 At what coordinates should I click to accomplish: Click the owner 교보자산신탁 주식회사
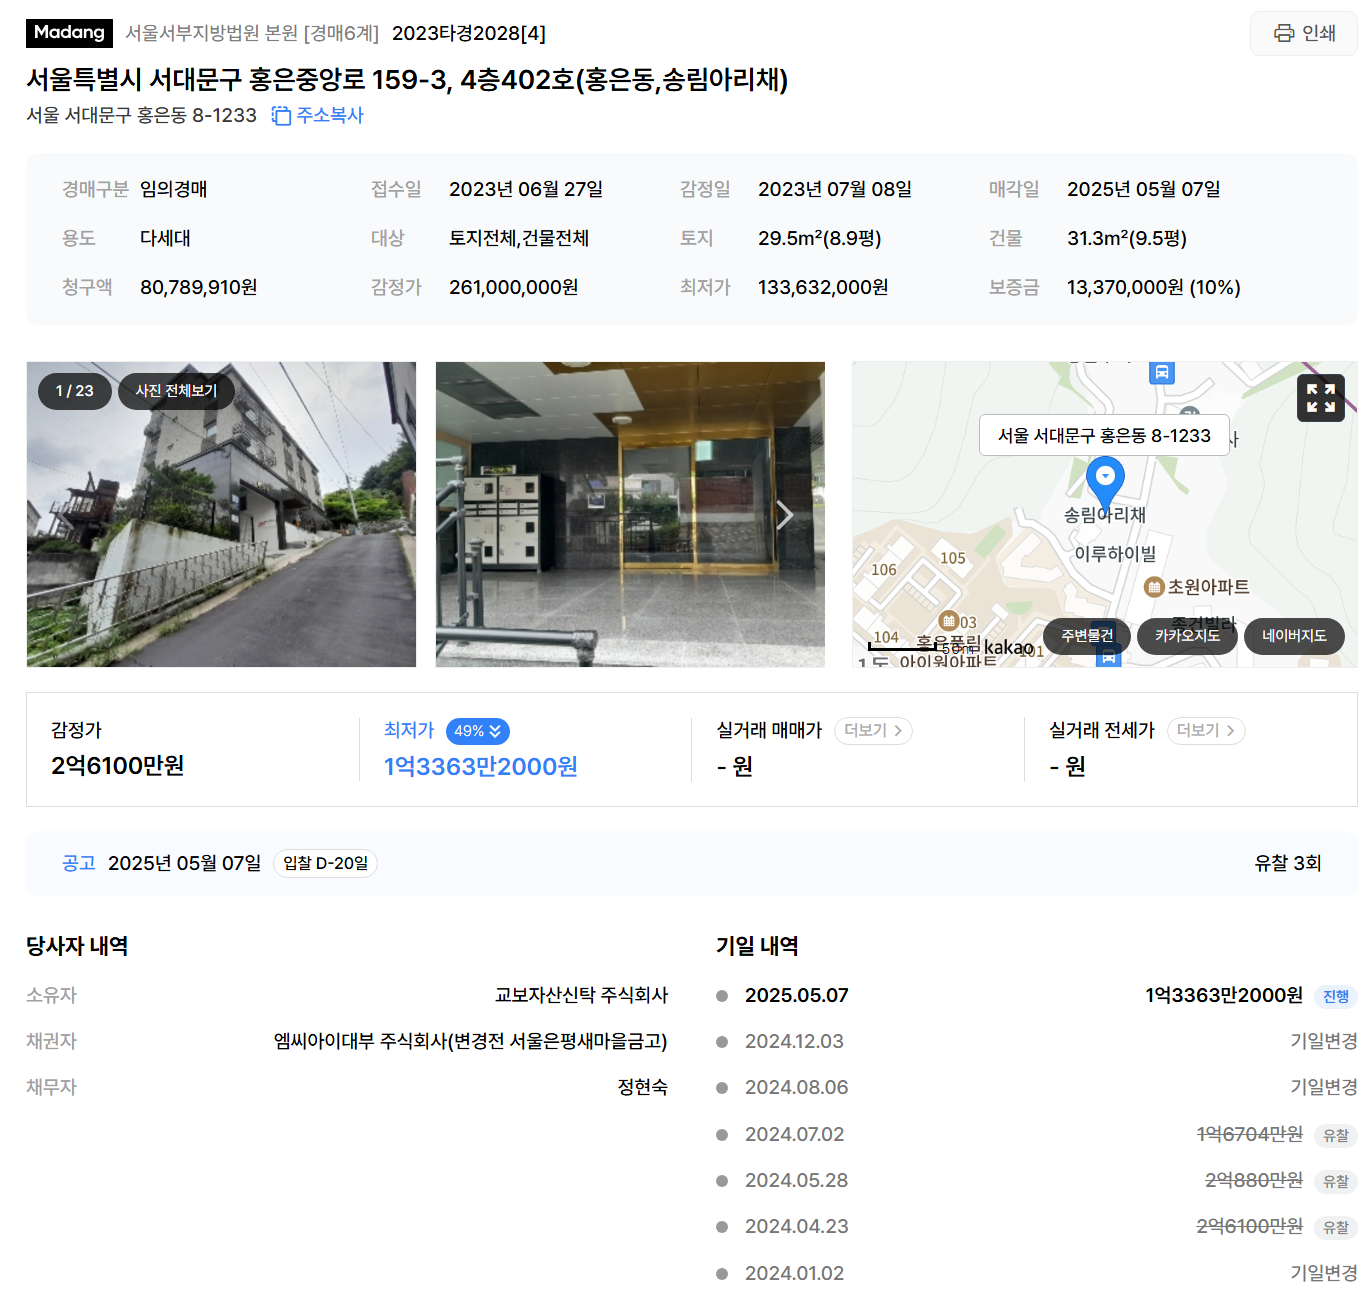coord(581,995)
